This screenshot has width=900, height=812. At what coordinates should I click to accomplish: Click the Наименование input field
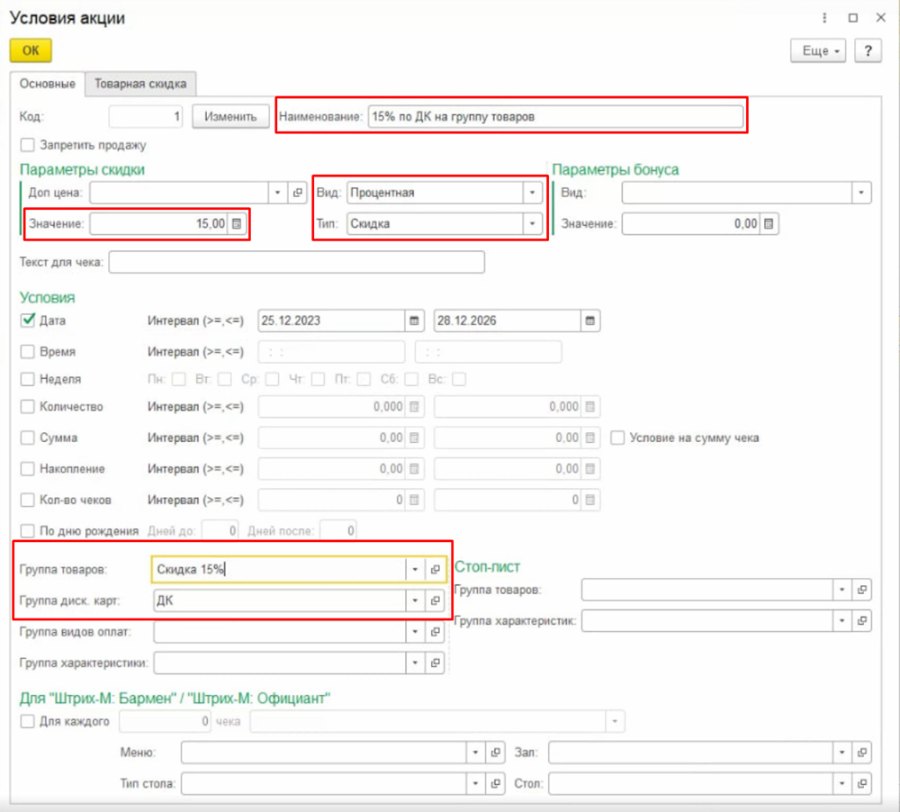point(556,117)
